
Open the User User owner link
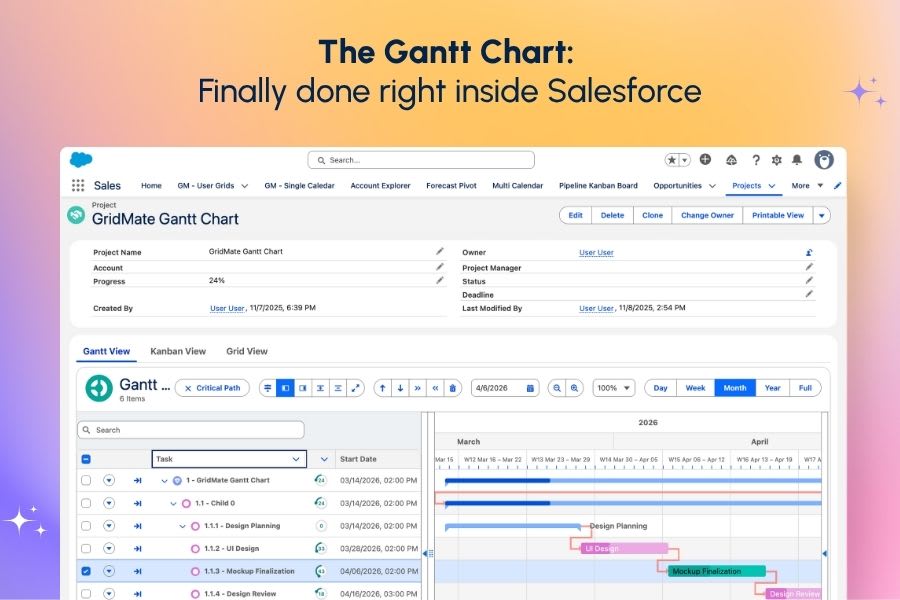click(x=596, y=252)
